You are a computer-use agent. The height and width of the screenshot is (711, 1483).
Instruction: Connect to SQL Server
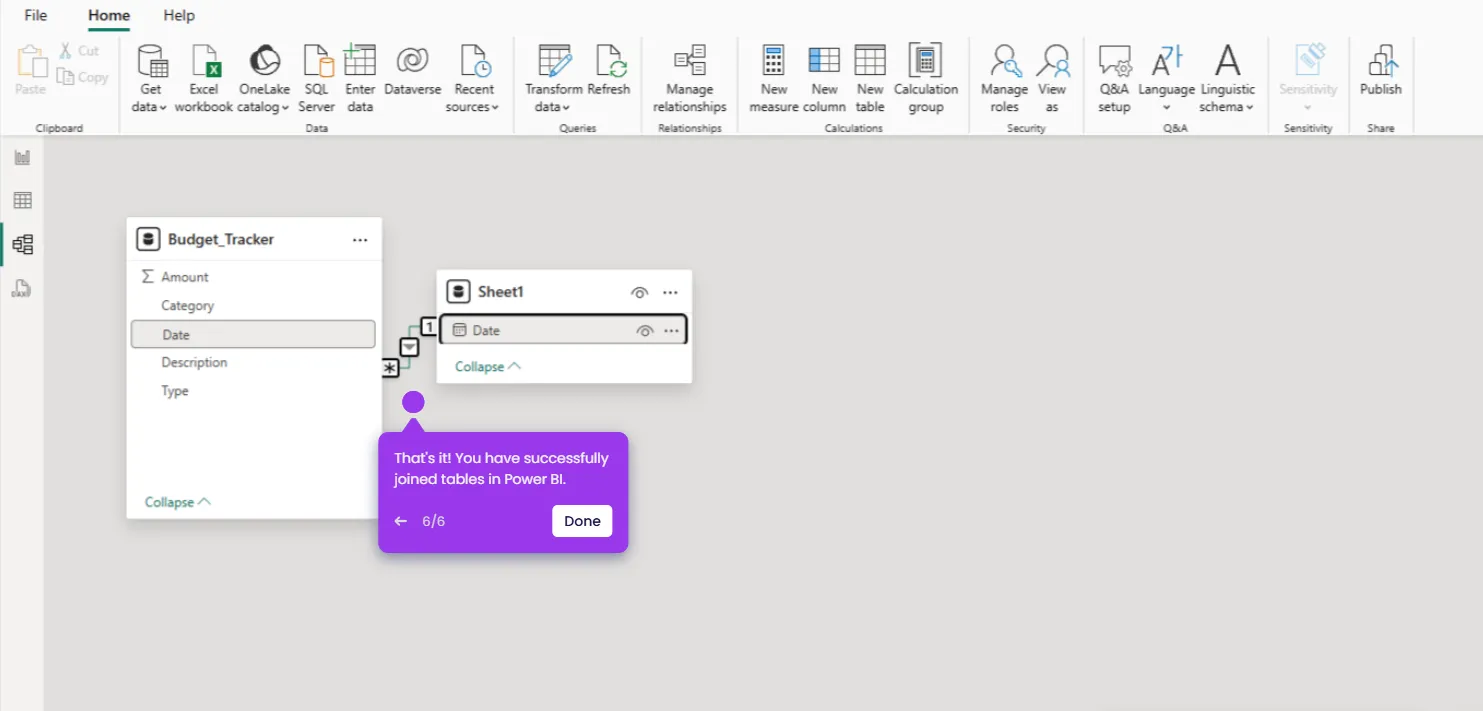(x=317, y=79)
